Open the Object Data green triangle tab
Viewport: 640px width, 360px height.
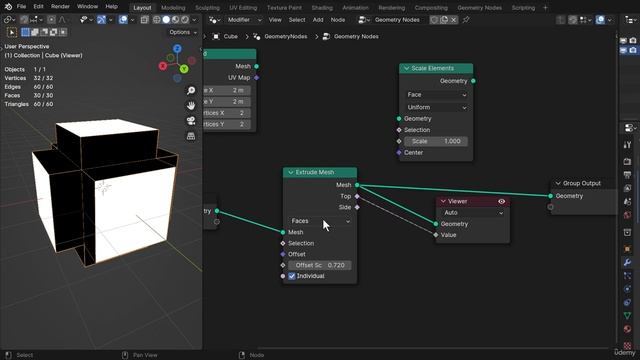[628, 316]
